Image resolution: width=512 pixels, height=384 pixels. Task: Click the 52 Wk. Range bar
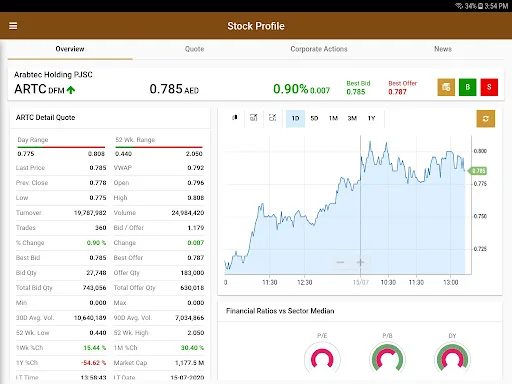pyautogui.click(x=159, y=147)
